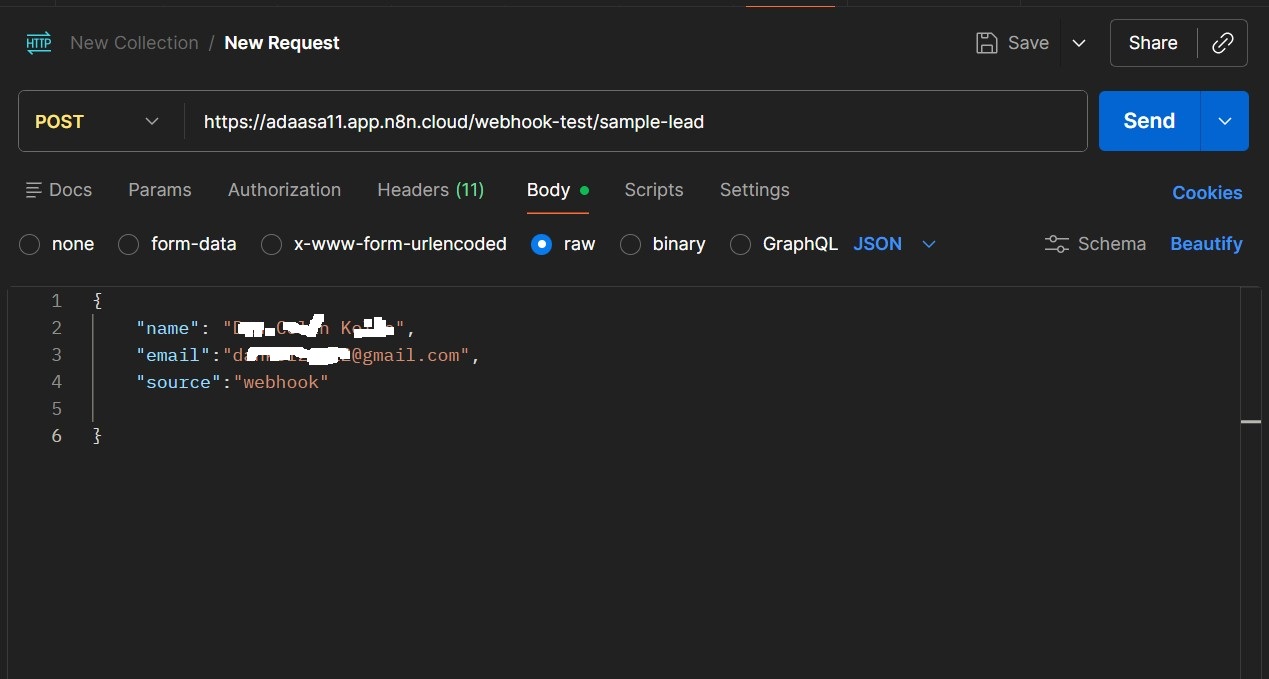Click New Collection in the breadcrumb
This screenshot has width=1269, height=679.
tap(134, 43)
